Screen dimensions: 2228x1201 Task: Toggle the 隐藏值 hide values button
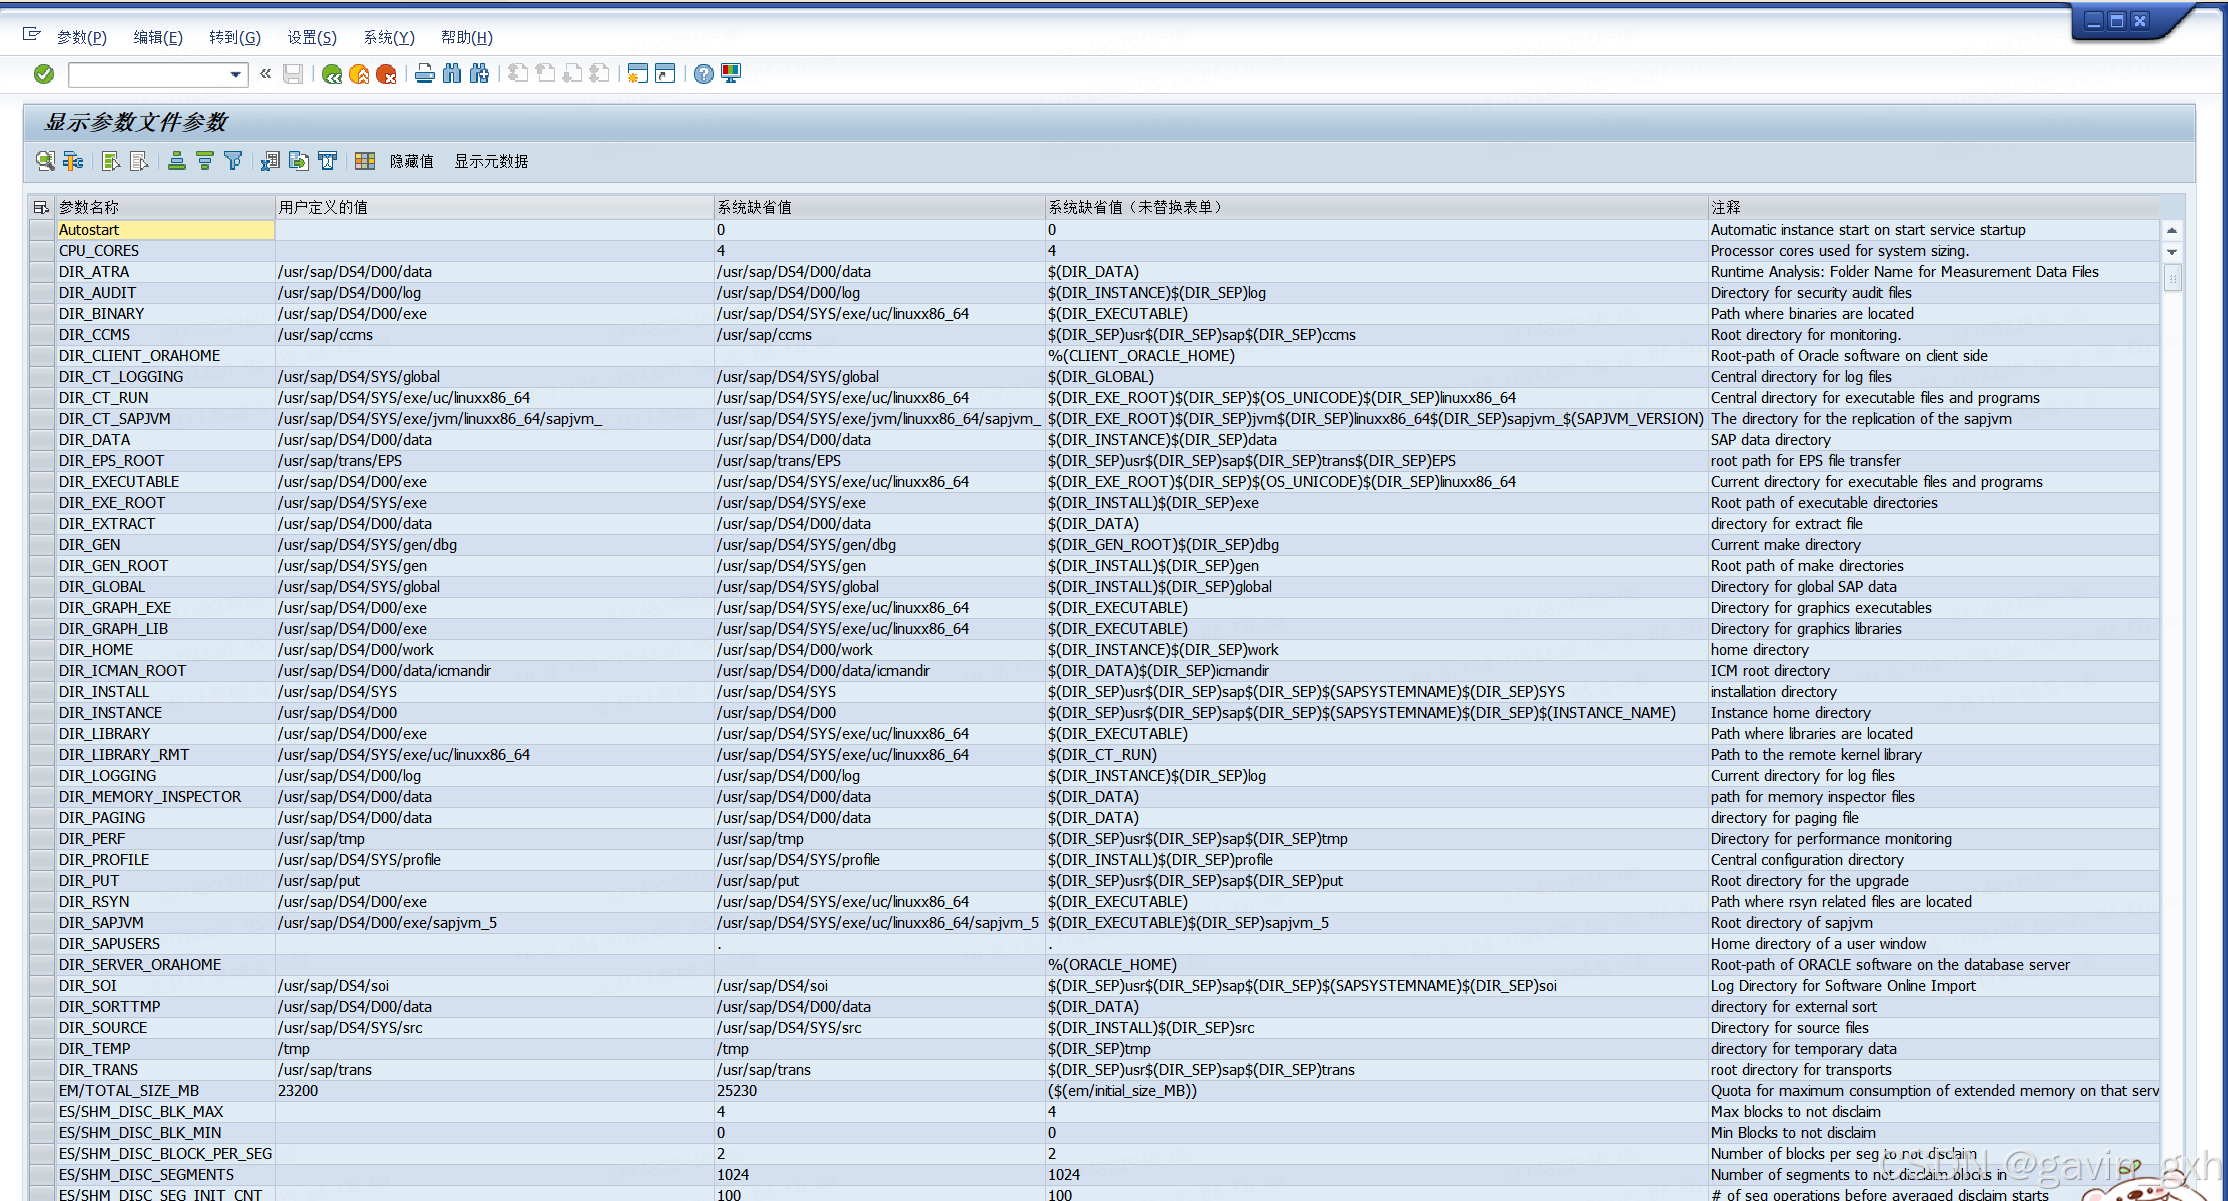click(411, 161)
